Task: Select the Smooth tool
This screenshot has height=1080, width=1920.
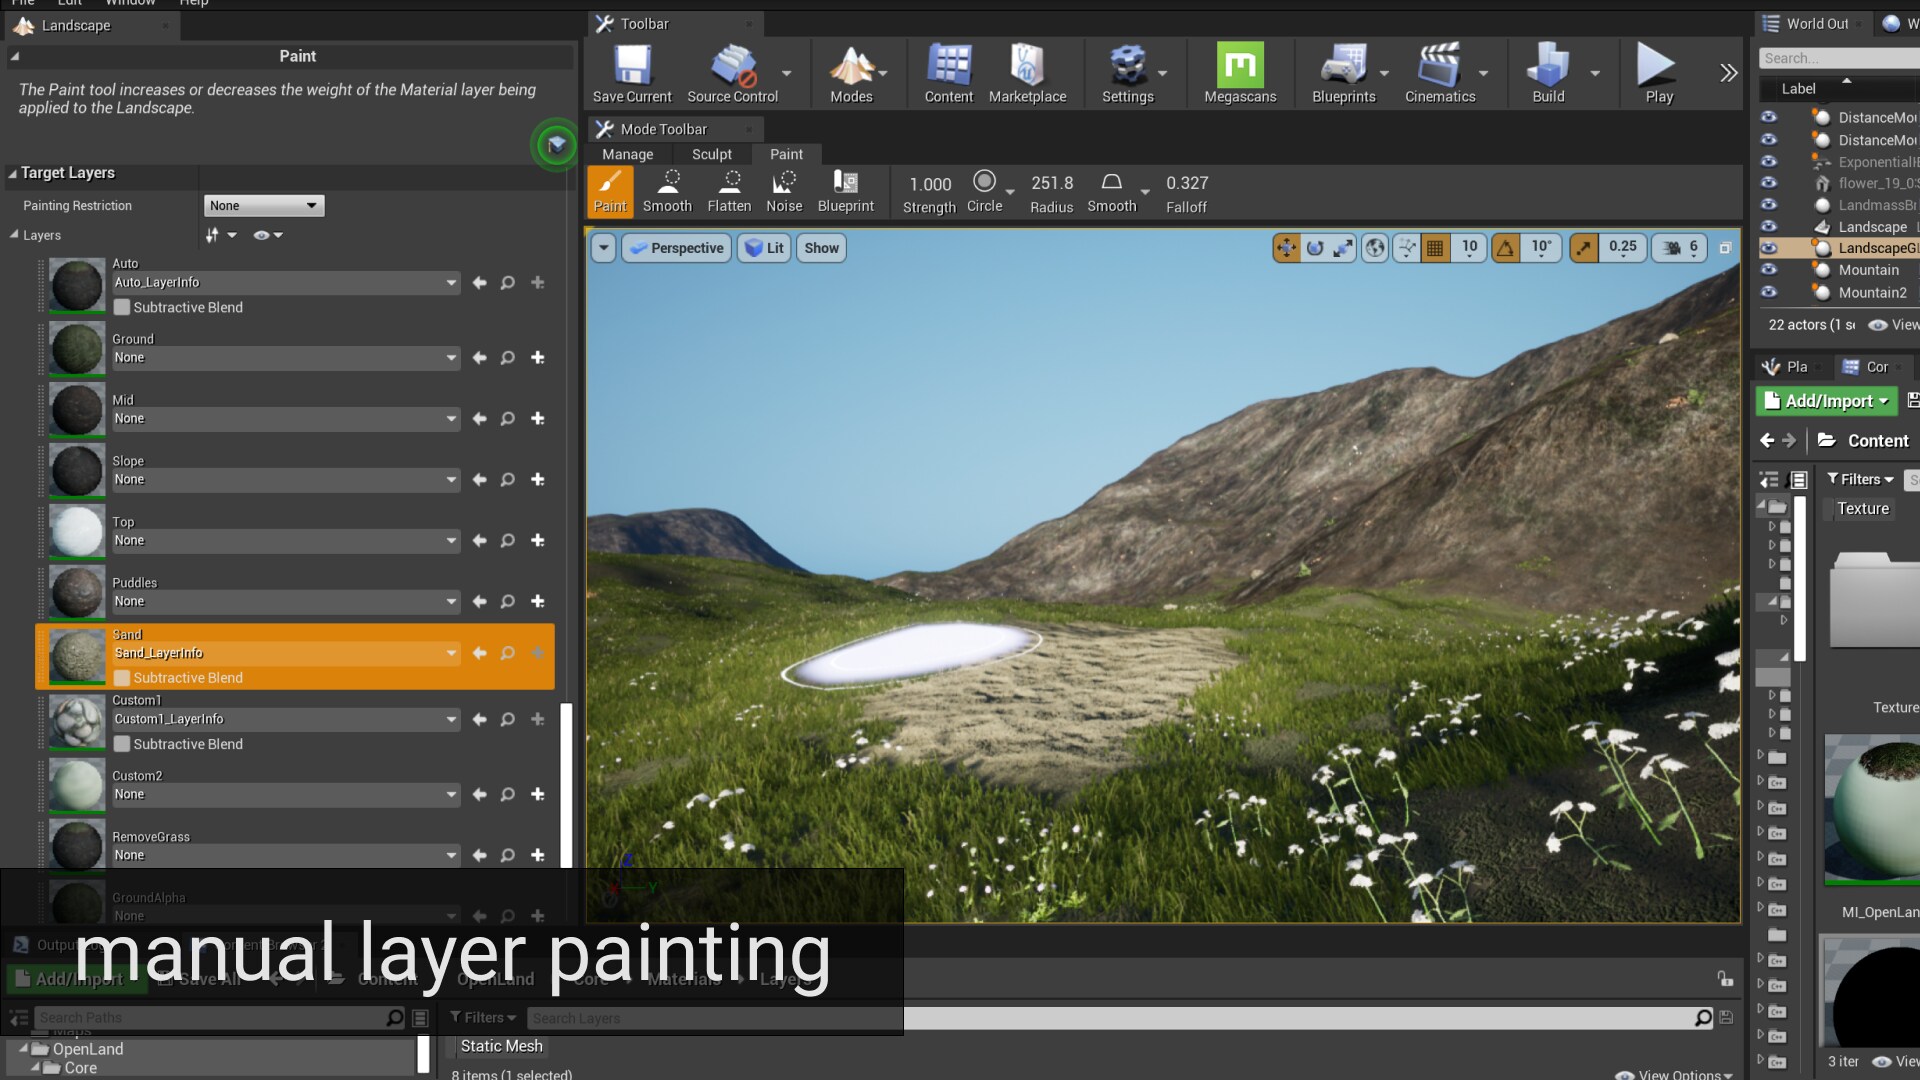Action: (667, 191)
